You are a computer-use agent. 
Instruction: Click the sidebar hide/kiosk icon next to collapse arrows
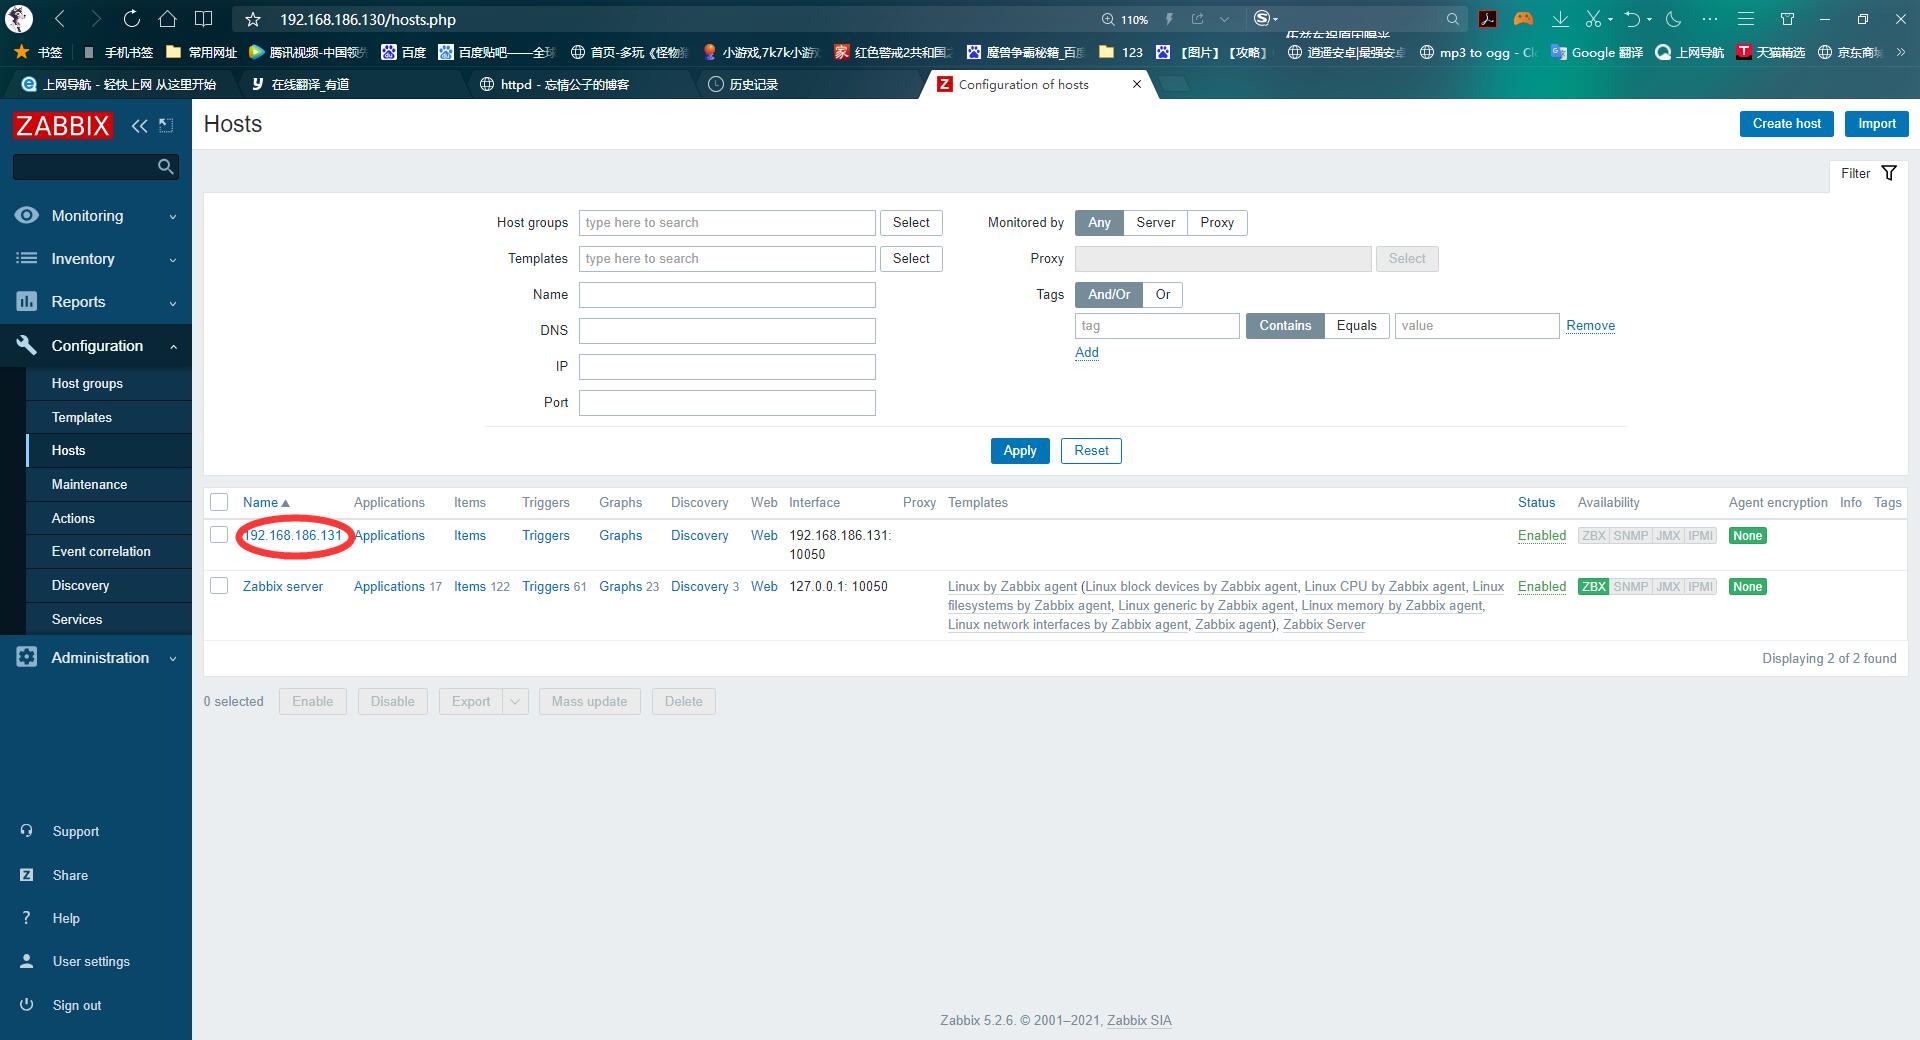pos(166,125)
